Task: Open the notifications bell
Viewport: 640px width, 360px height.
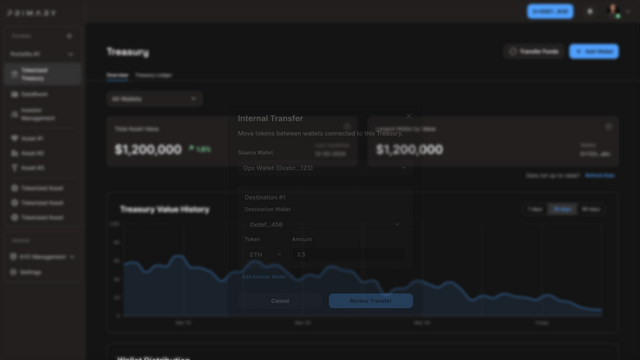Action: (590, 11)
